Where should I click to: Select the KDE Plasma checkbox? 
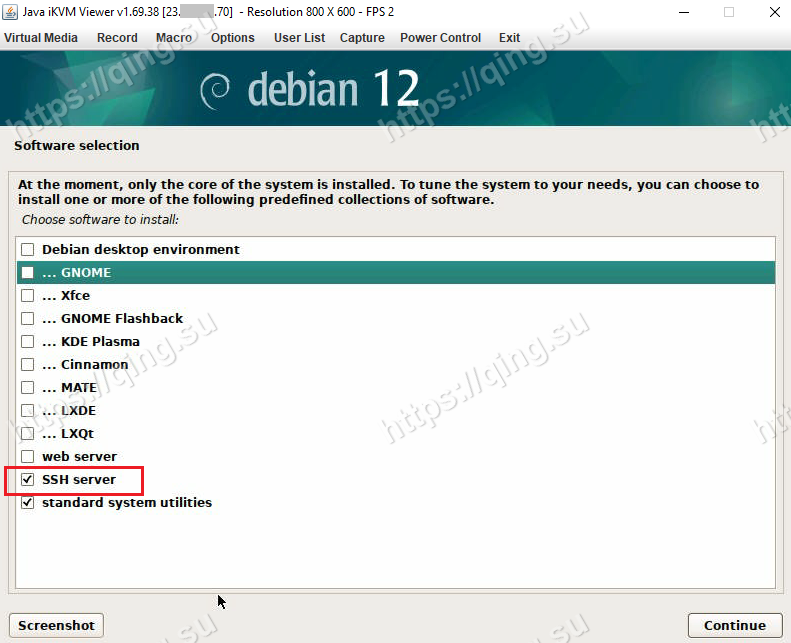click(x=28, y=342)
